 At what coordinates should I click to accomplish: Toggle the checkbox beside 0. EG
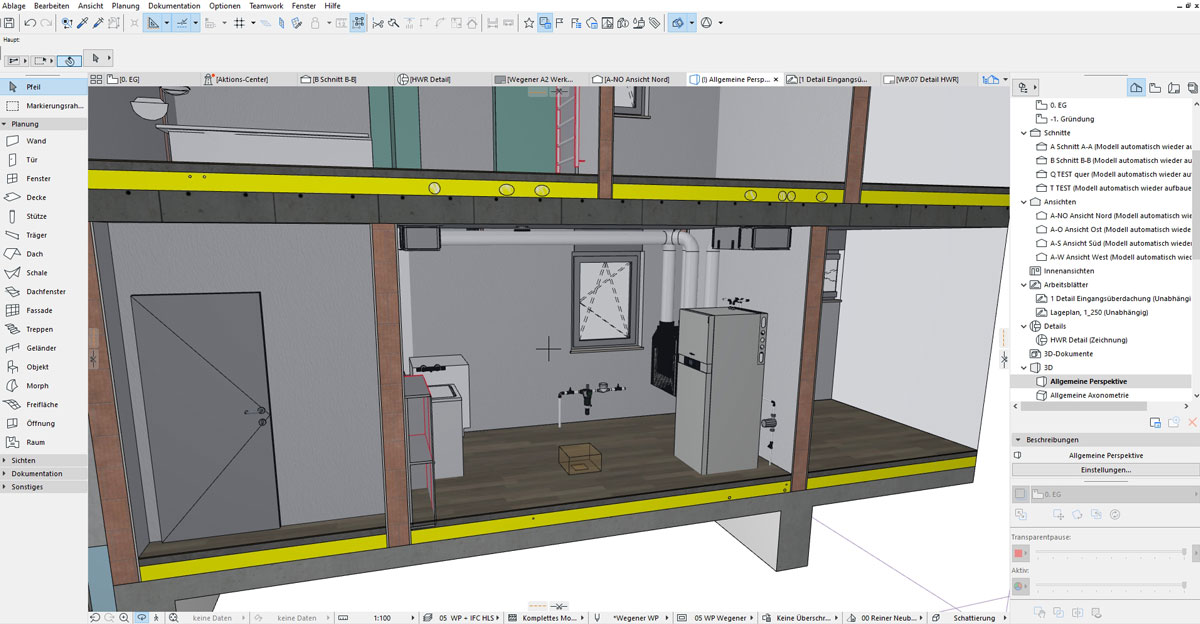pos(1019,494)
